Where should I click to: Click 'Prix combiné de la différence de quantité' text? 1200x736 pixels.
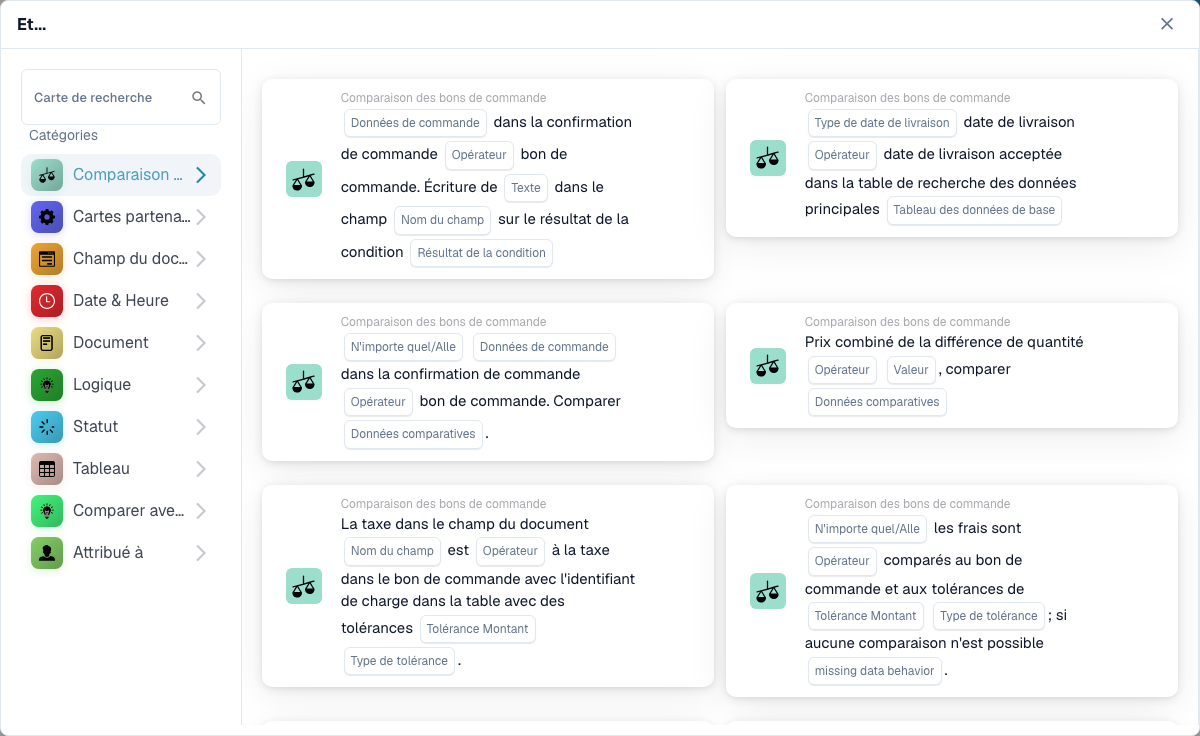(x=944, y=342)
